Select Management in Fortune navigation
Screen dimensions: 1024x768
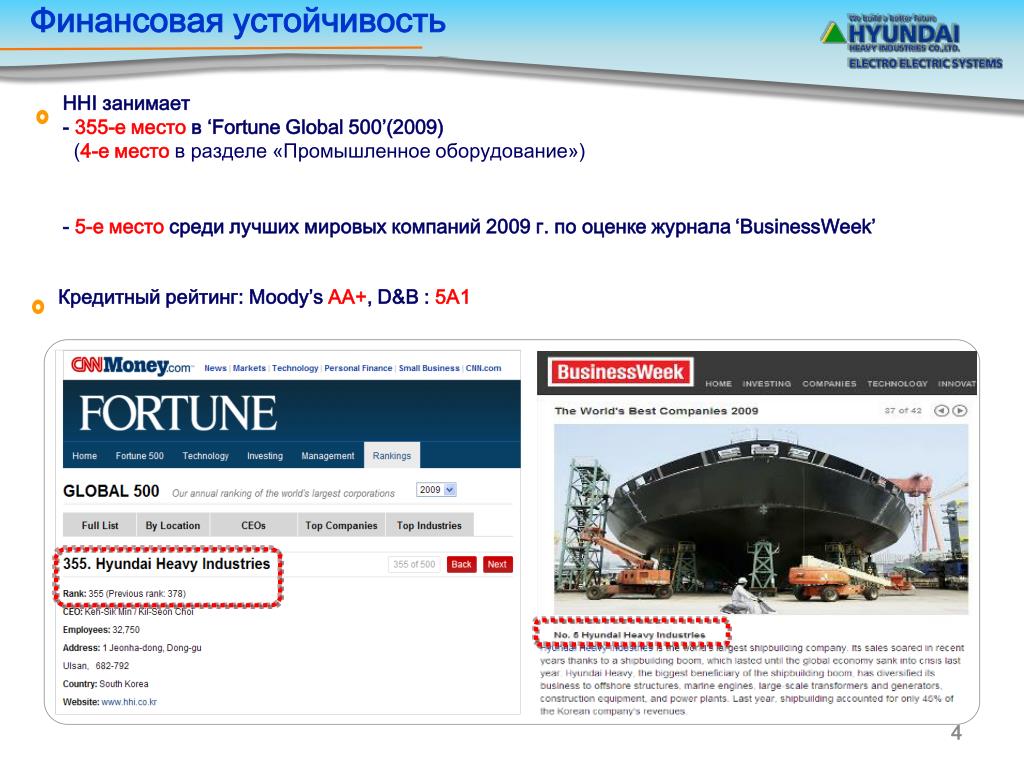tap(328, 456)
